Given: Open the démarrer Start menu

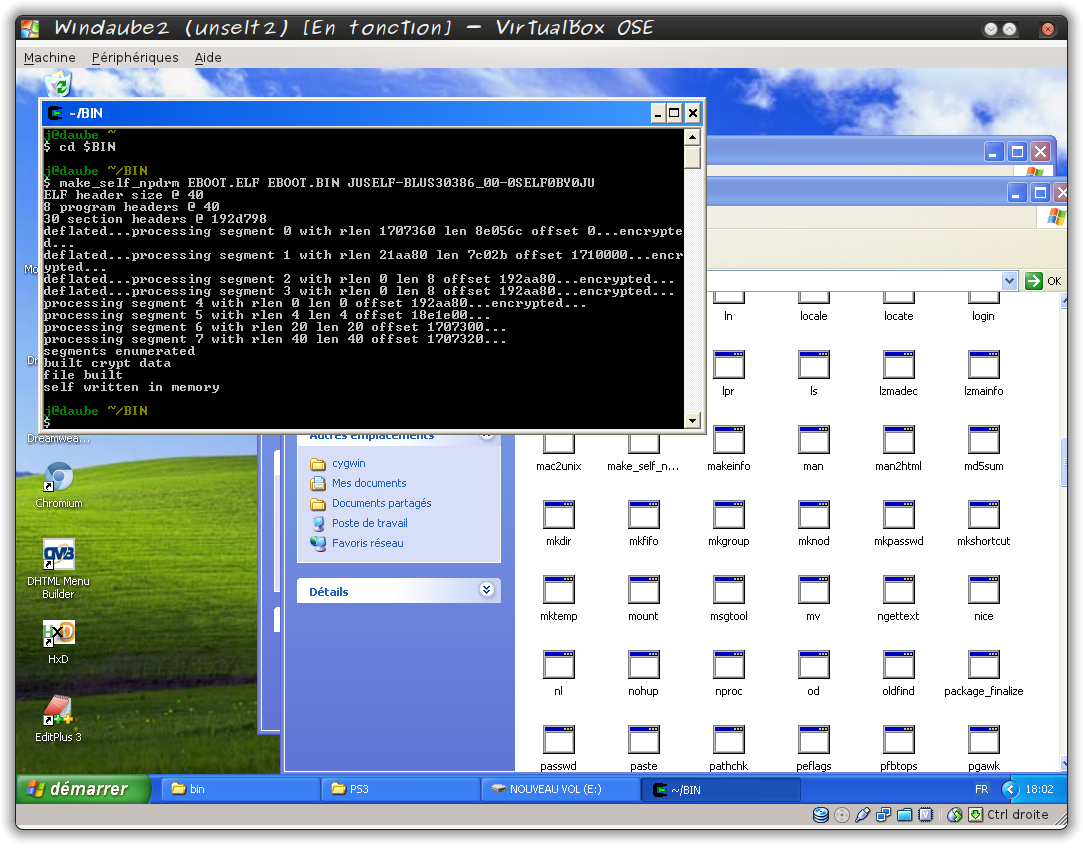Looking at the screenshot, I should [x=82, y=789].
